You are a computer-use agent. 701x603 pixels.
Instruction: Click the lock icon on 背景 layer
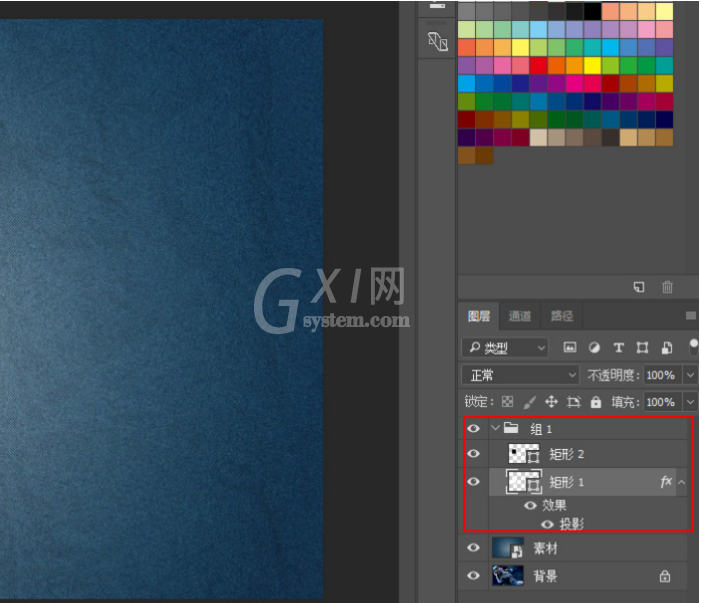tap(665, 576)
